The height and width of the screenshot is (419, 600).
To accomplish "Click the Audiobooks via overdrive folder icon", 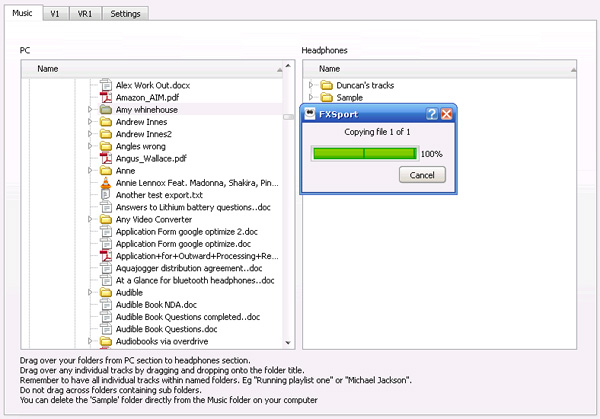I will pyautogui.click(x=106, y=341).
